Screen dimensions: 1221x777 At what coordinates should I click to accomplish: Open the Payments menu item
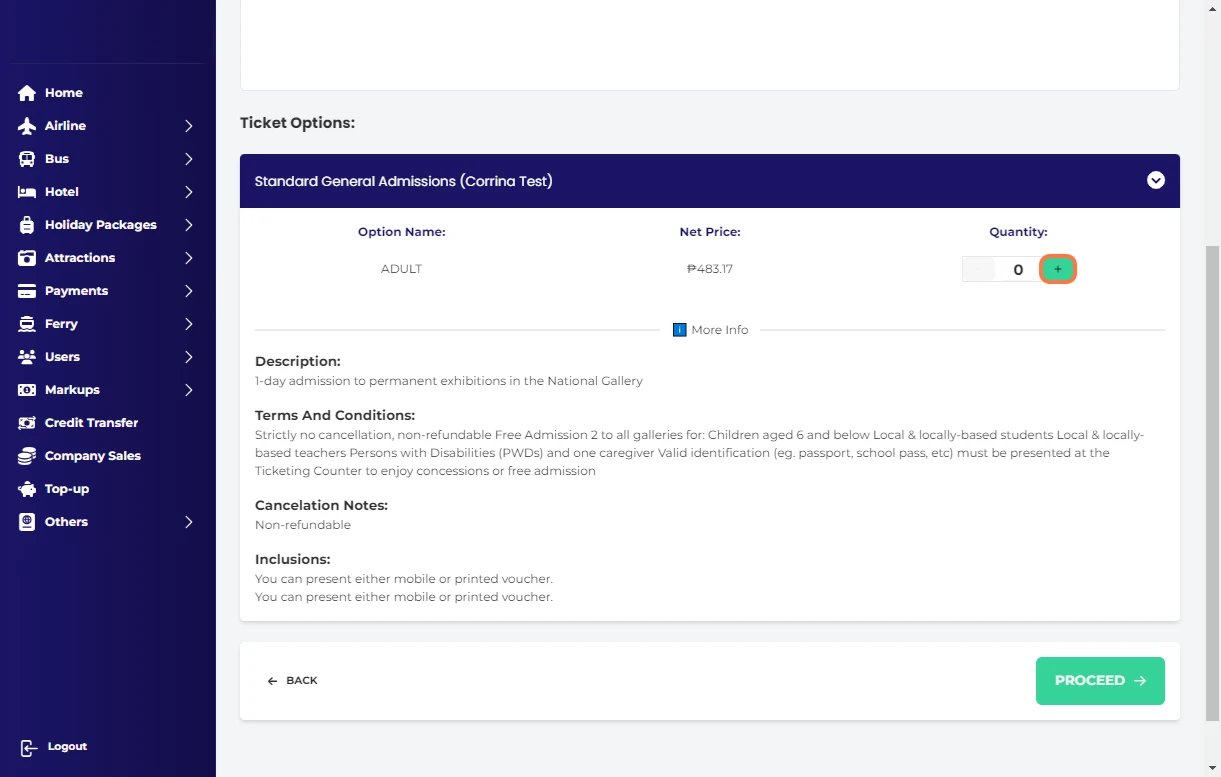click(76, 291)
